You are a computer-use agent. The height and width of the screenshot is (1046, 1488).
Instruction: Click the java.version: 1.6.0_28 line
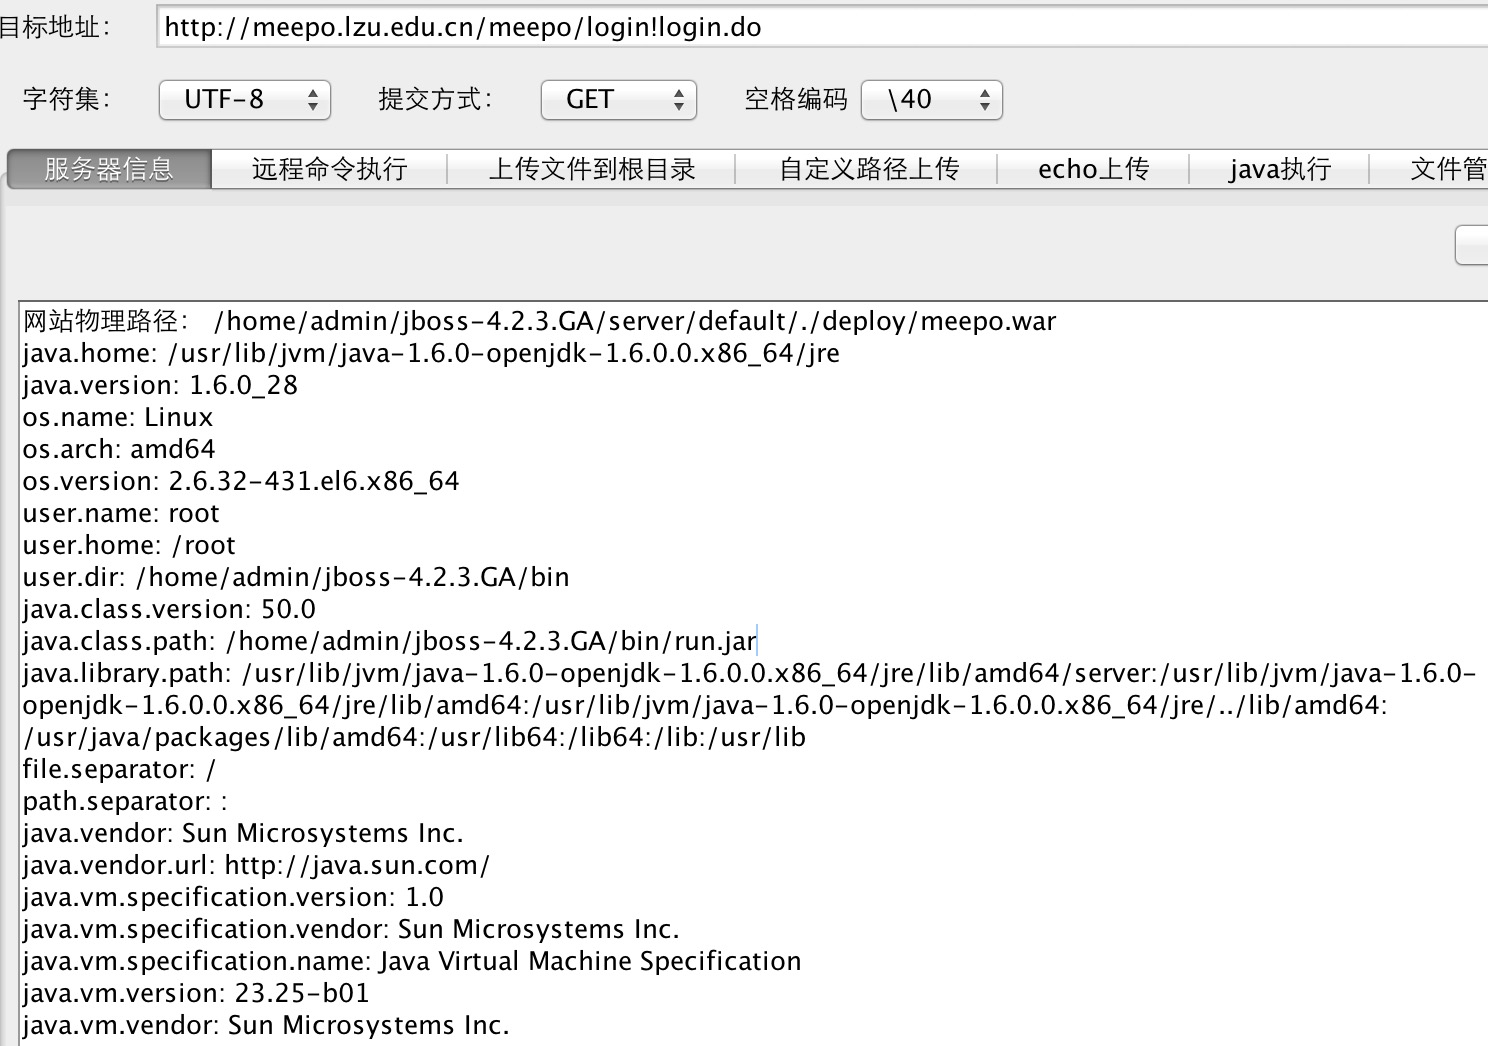point(160,385)
